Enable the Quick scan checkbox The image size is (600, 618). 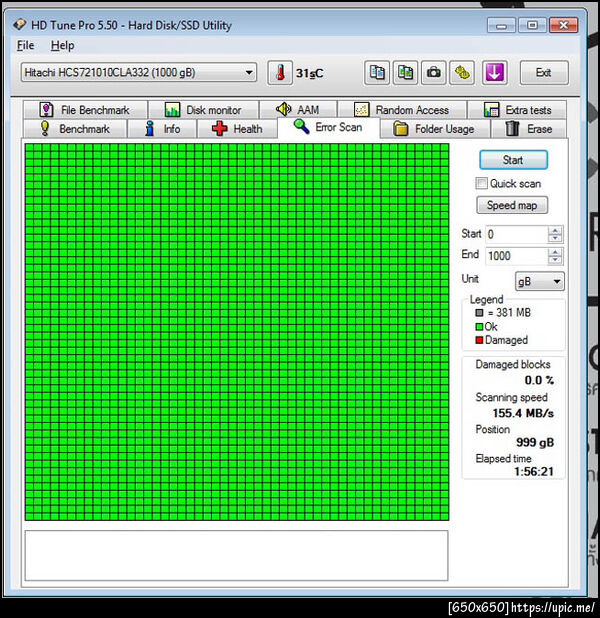[481, 183]
